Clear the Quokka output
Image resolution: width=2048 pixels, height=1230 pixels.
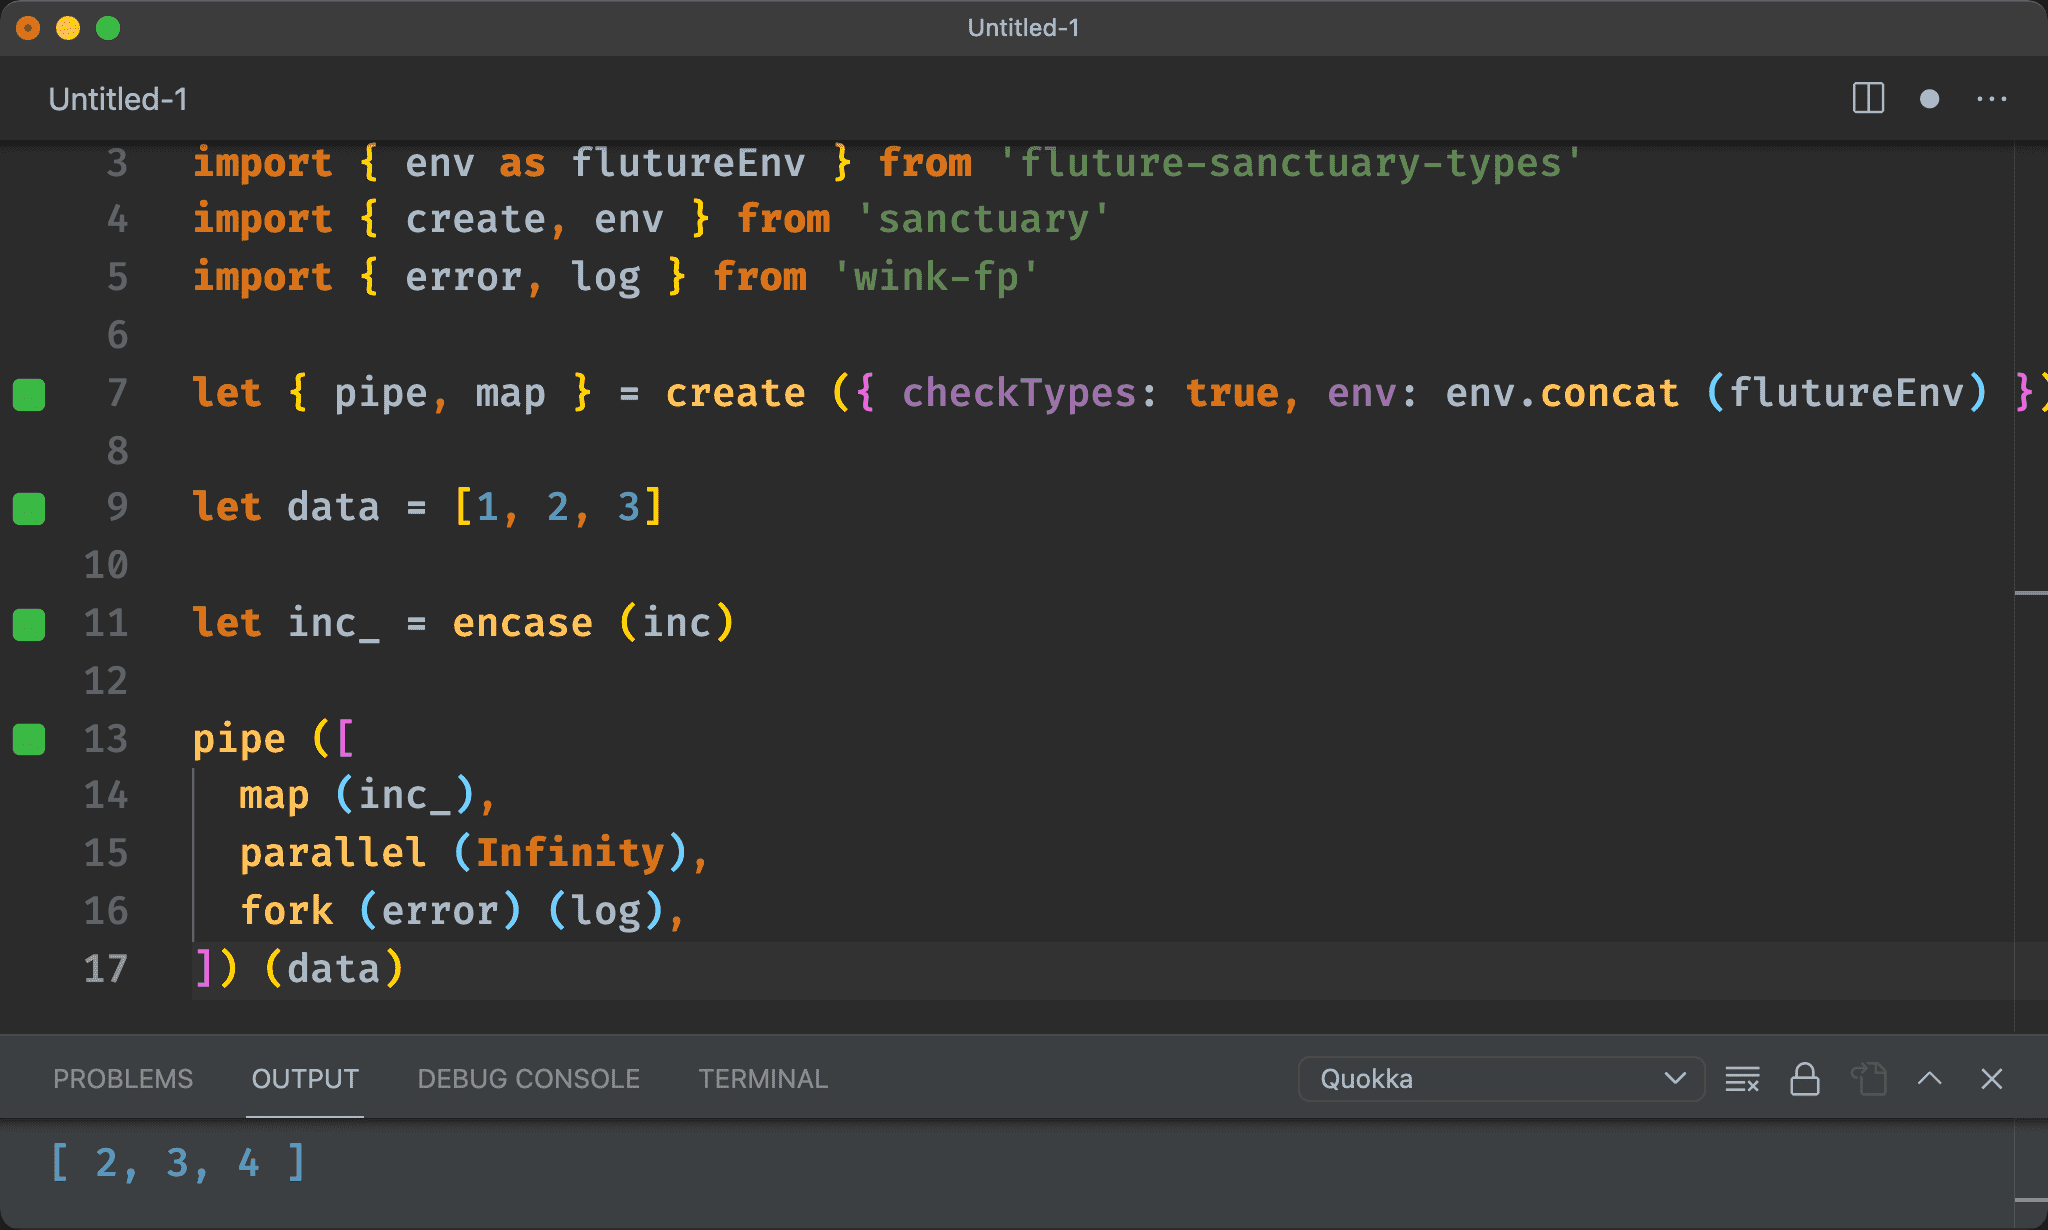click(1742, 1079)
